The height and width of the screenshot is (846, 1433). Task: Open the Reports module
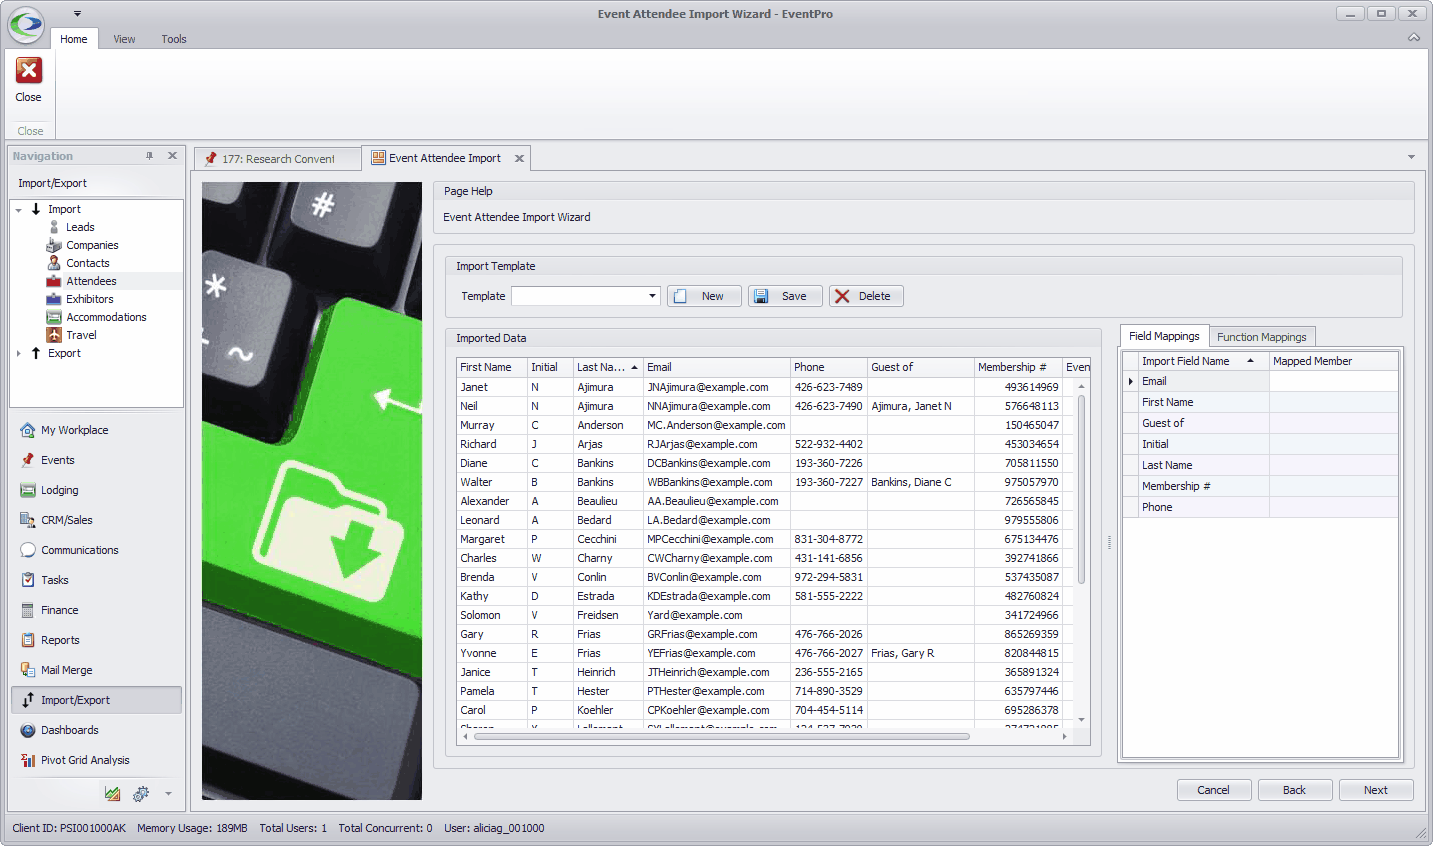pos(96,640)
